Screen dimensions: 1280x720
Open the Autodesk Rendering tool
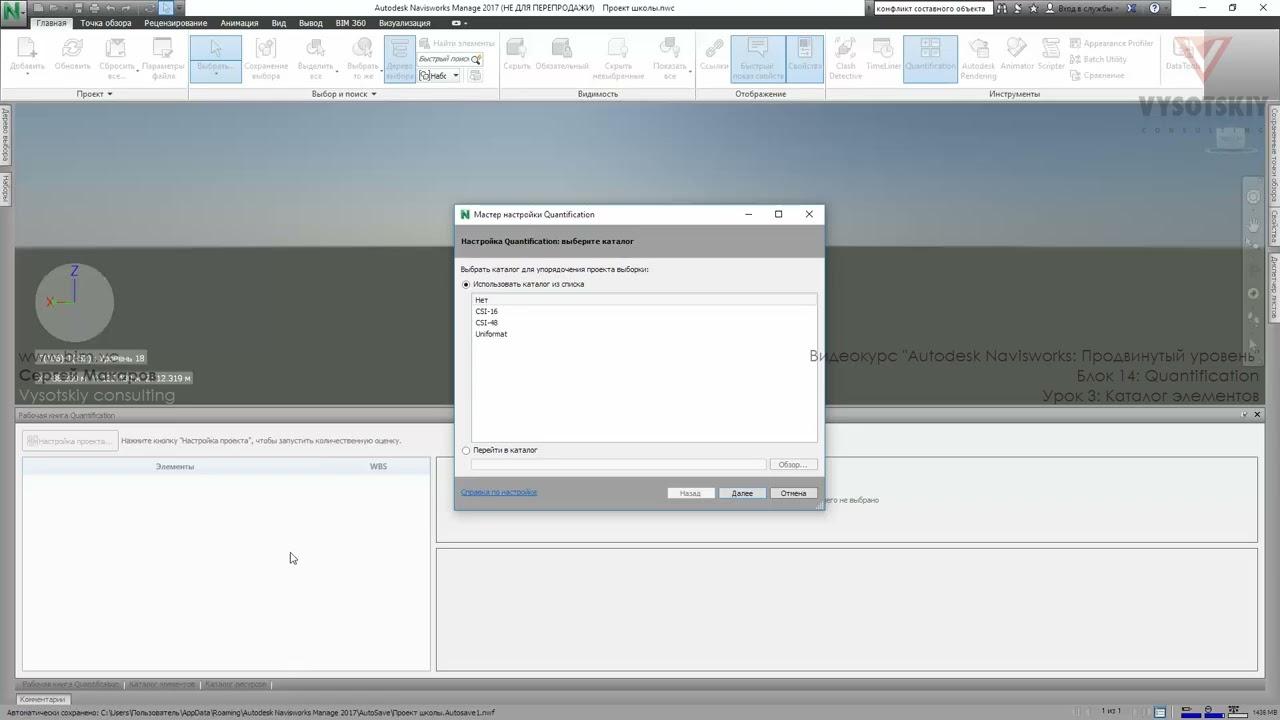[x=978, y=57]
